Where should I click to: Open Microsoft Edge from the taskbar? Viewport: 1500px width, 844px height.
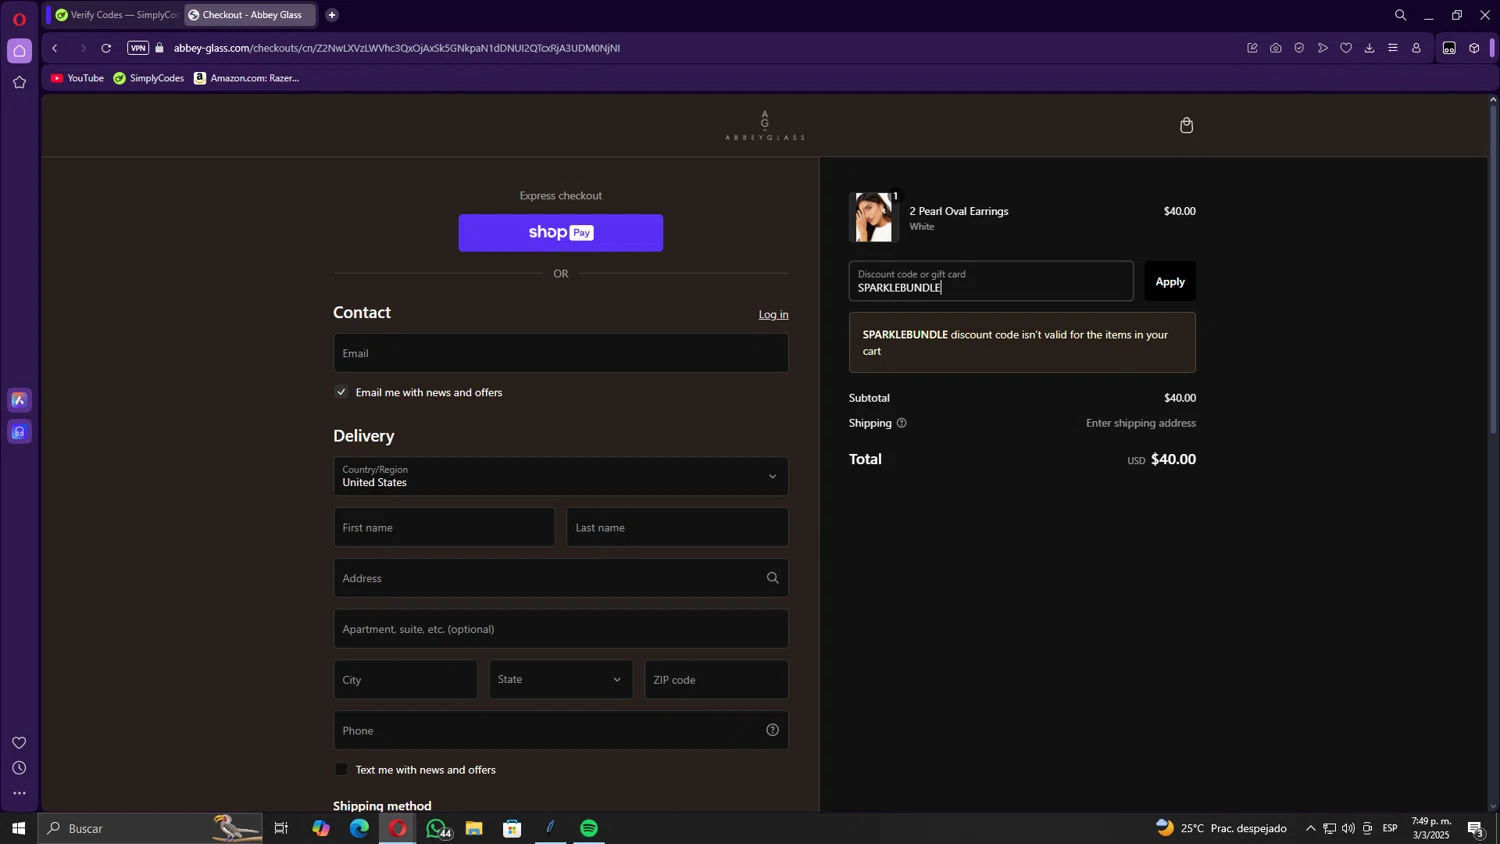[x=359, y=828]
